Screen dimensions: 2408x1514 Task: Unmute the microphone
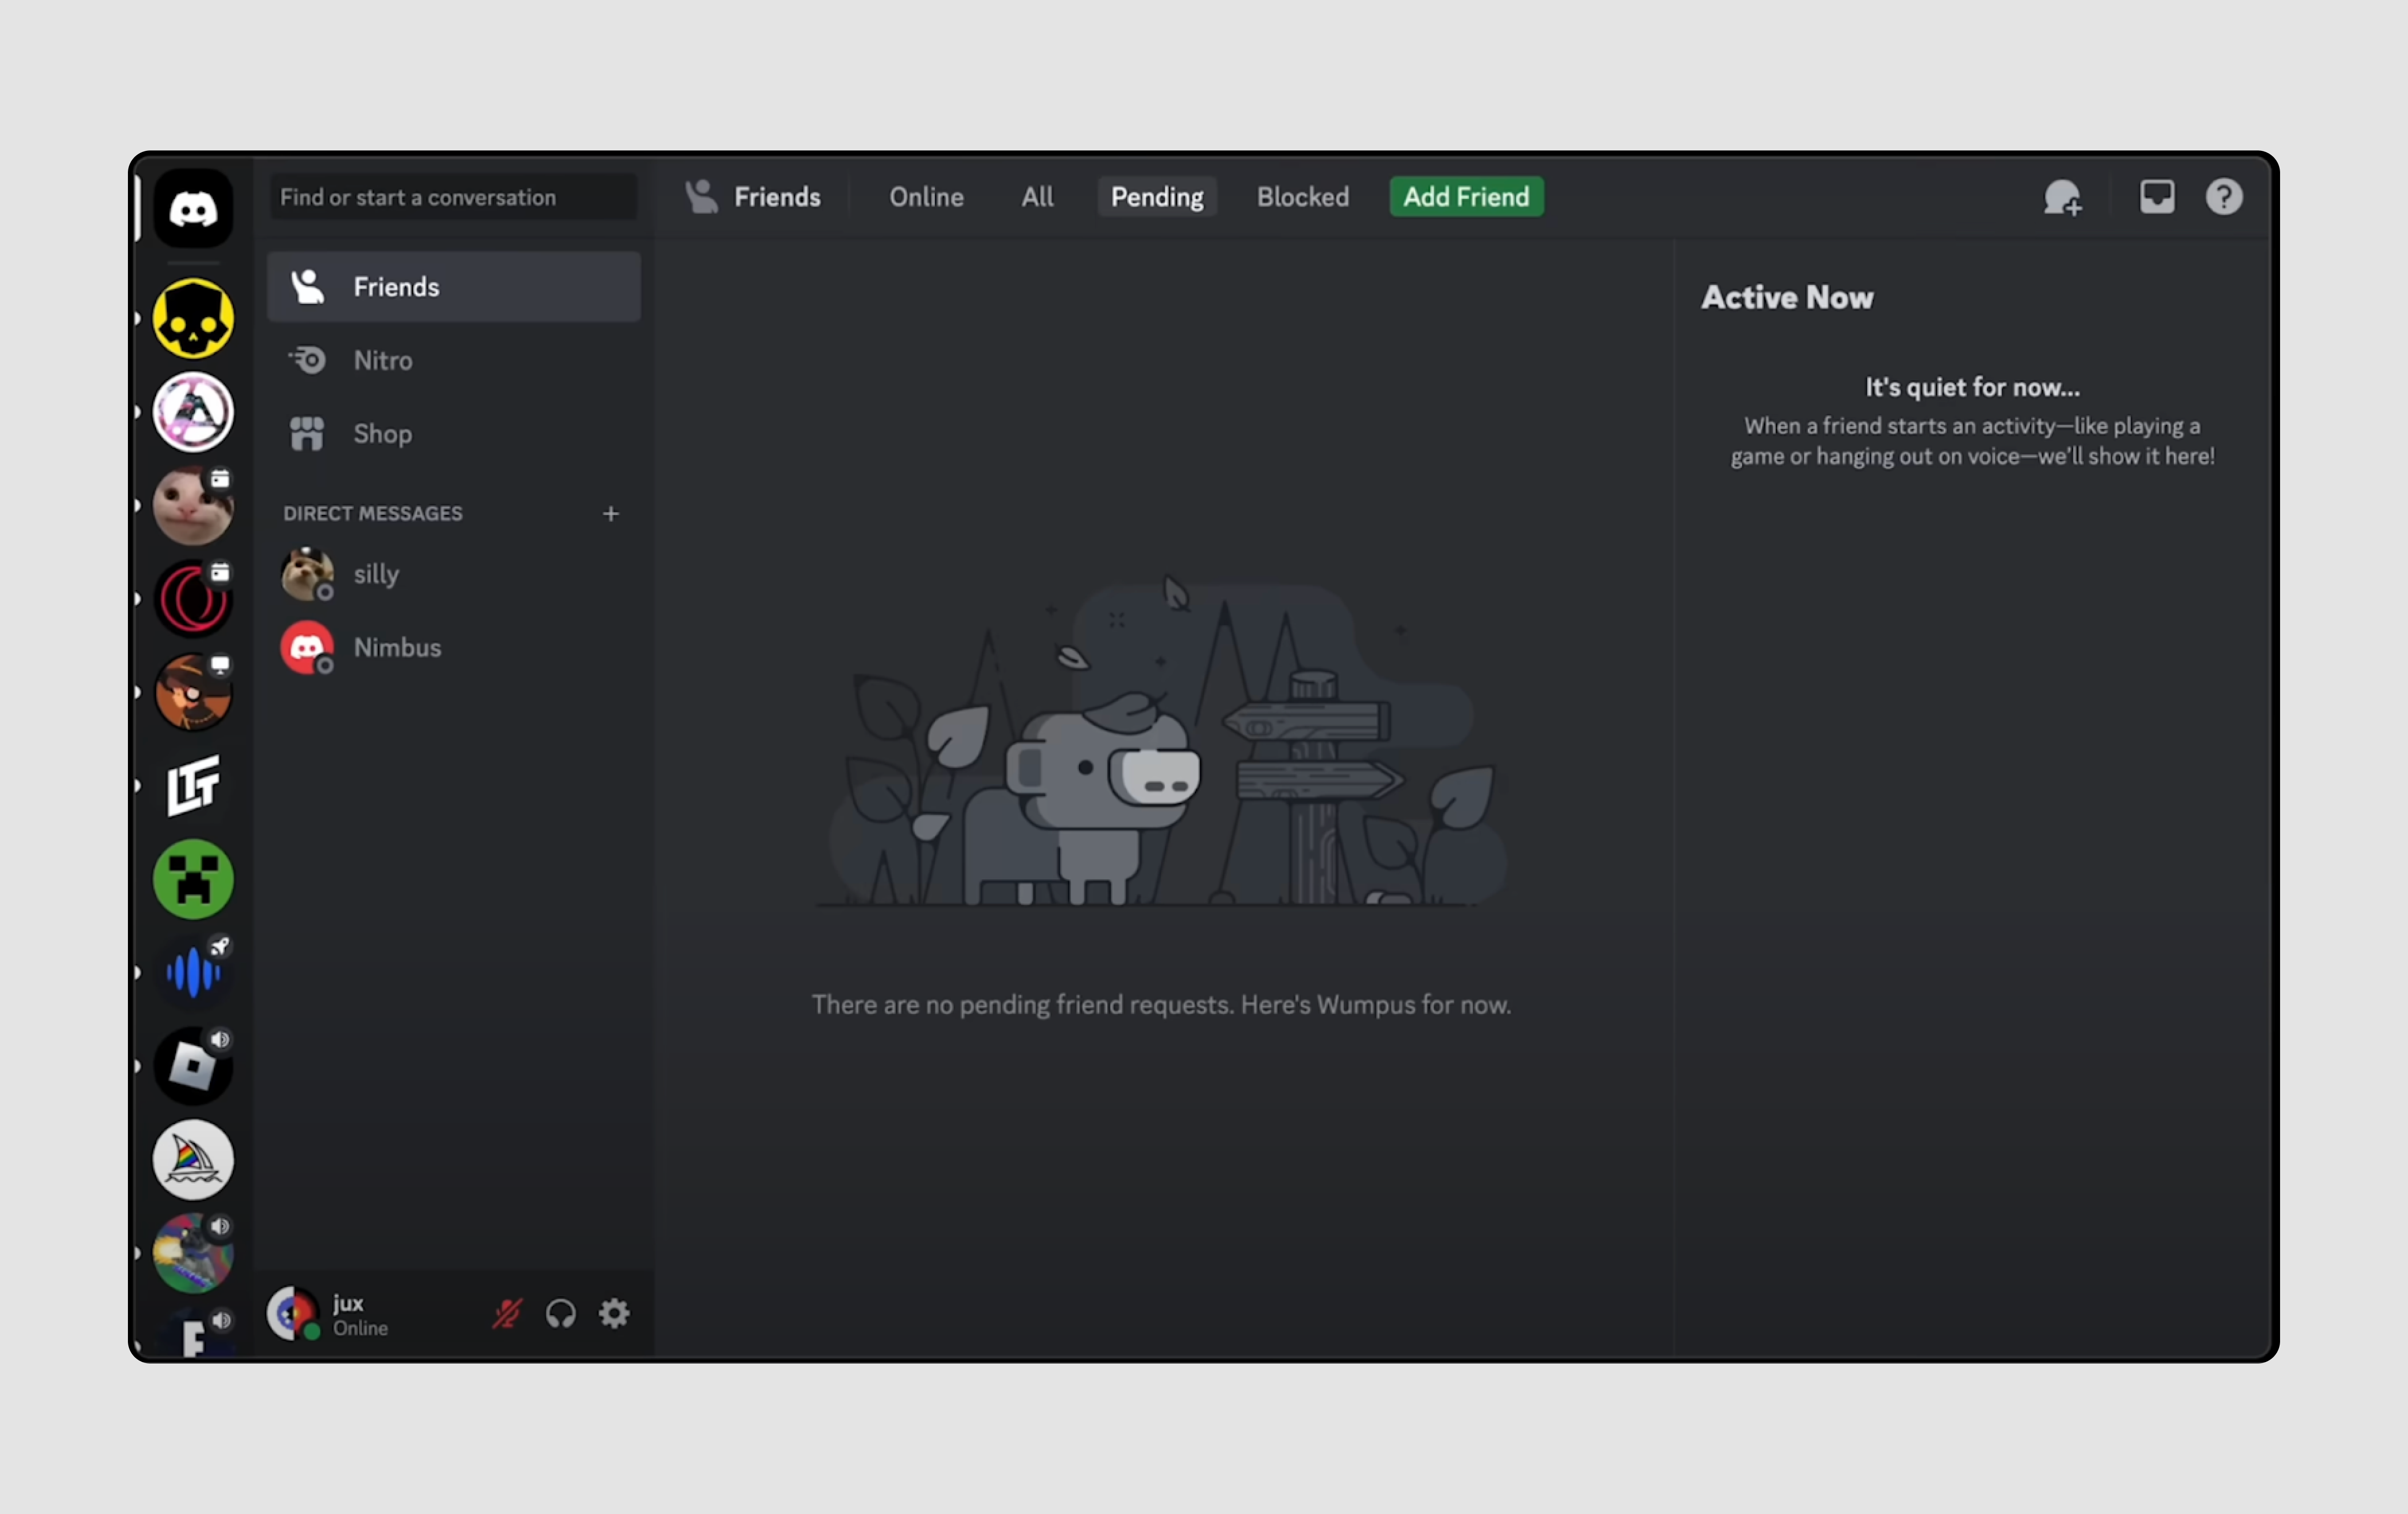tap(507, 1313)
